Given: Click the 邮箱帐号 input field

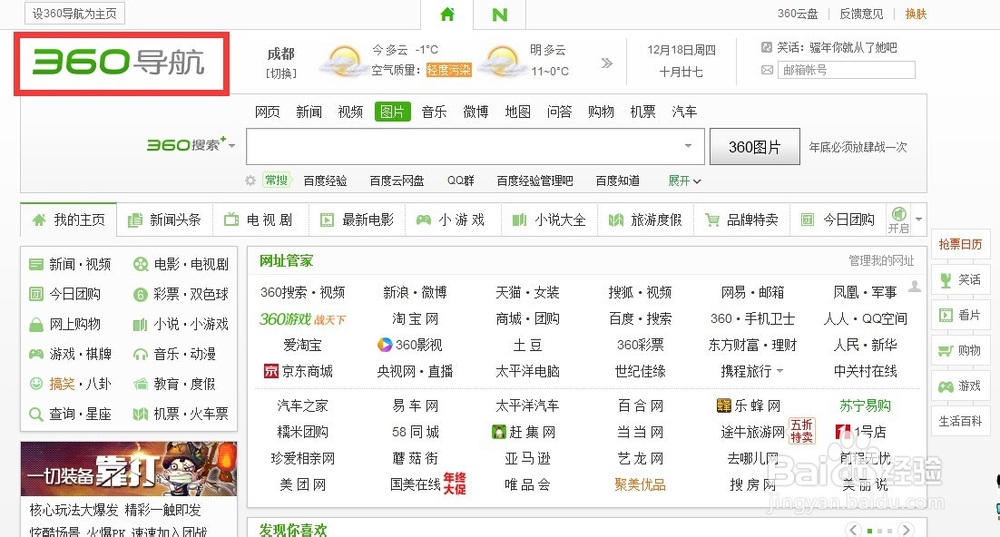Looking at the screenshot, I should [x=846, y=70].
